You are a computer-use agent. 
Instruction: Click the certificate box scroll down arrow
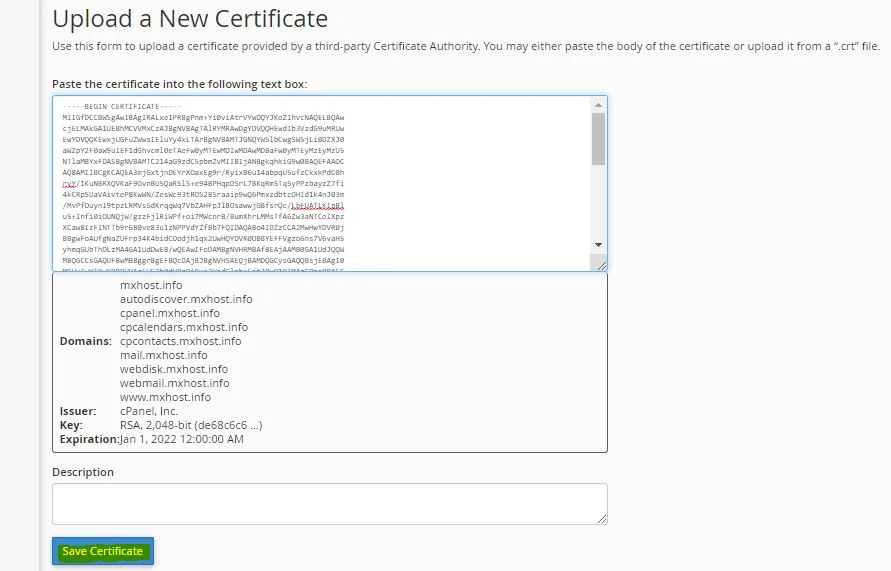(x=598, y=245)
